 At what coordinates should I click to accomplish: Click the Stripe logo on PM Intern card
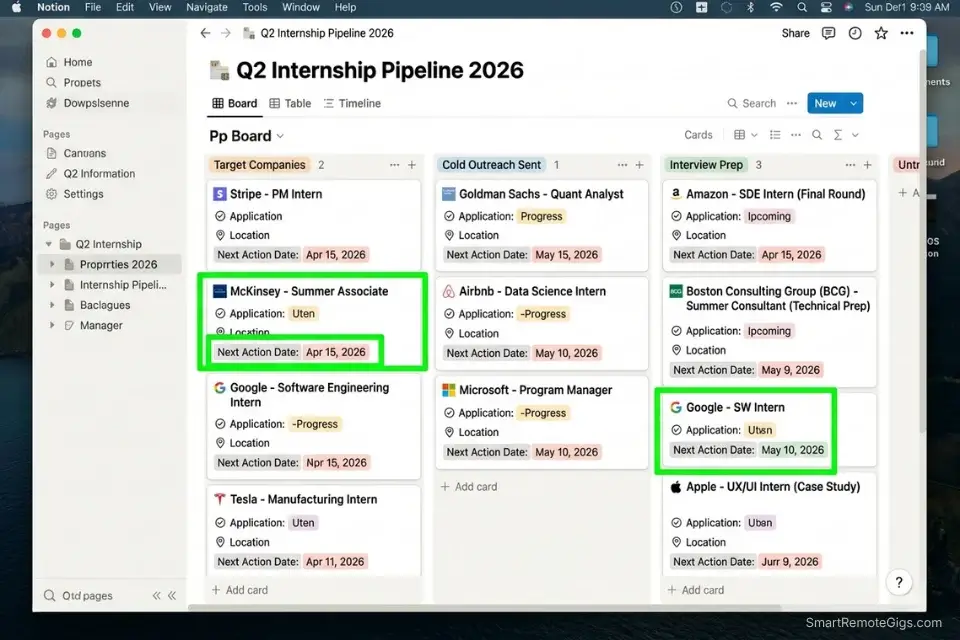(219, 194)
